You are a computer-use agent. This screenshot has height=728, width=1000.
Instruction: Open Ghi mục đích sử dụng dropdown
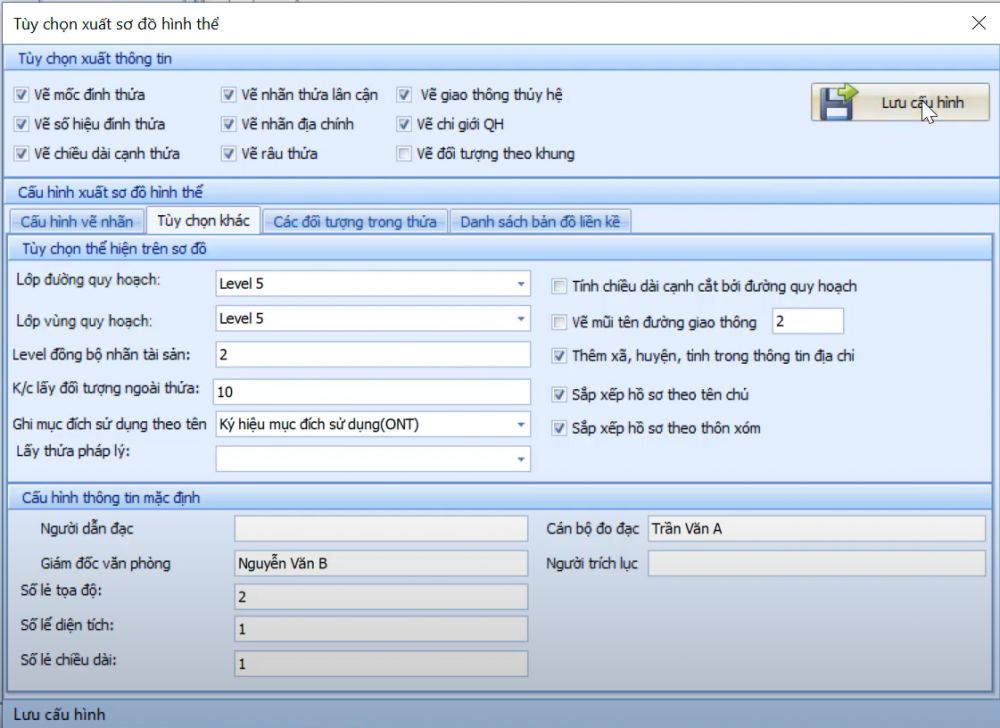[x=520, y=425]
